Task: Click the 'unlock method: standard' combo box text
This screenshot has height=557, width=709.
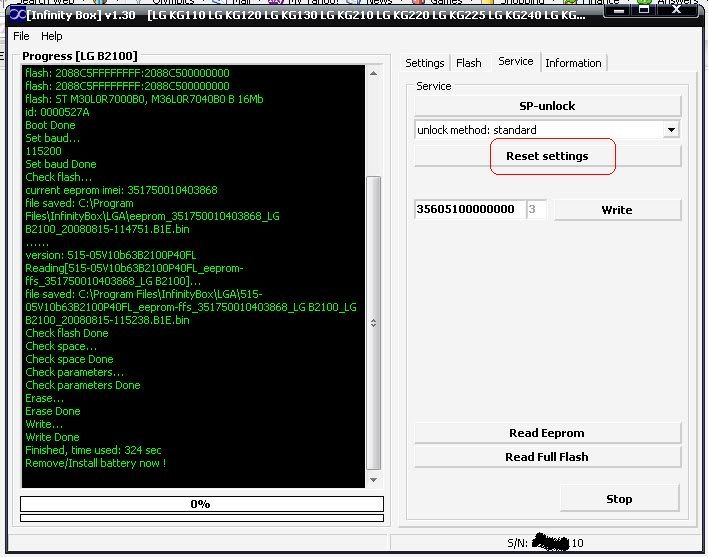Action: [477, 130]
